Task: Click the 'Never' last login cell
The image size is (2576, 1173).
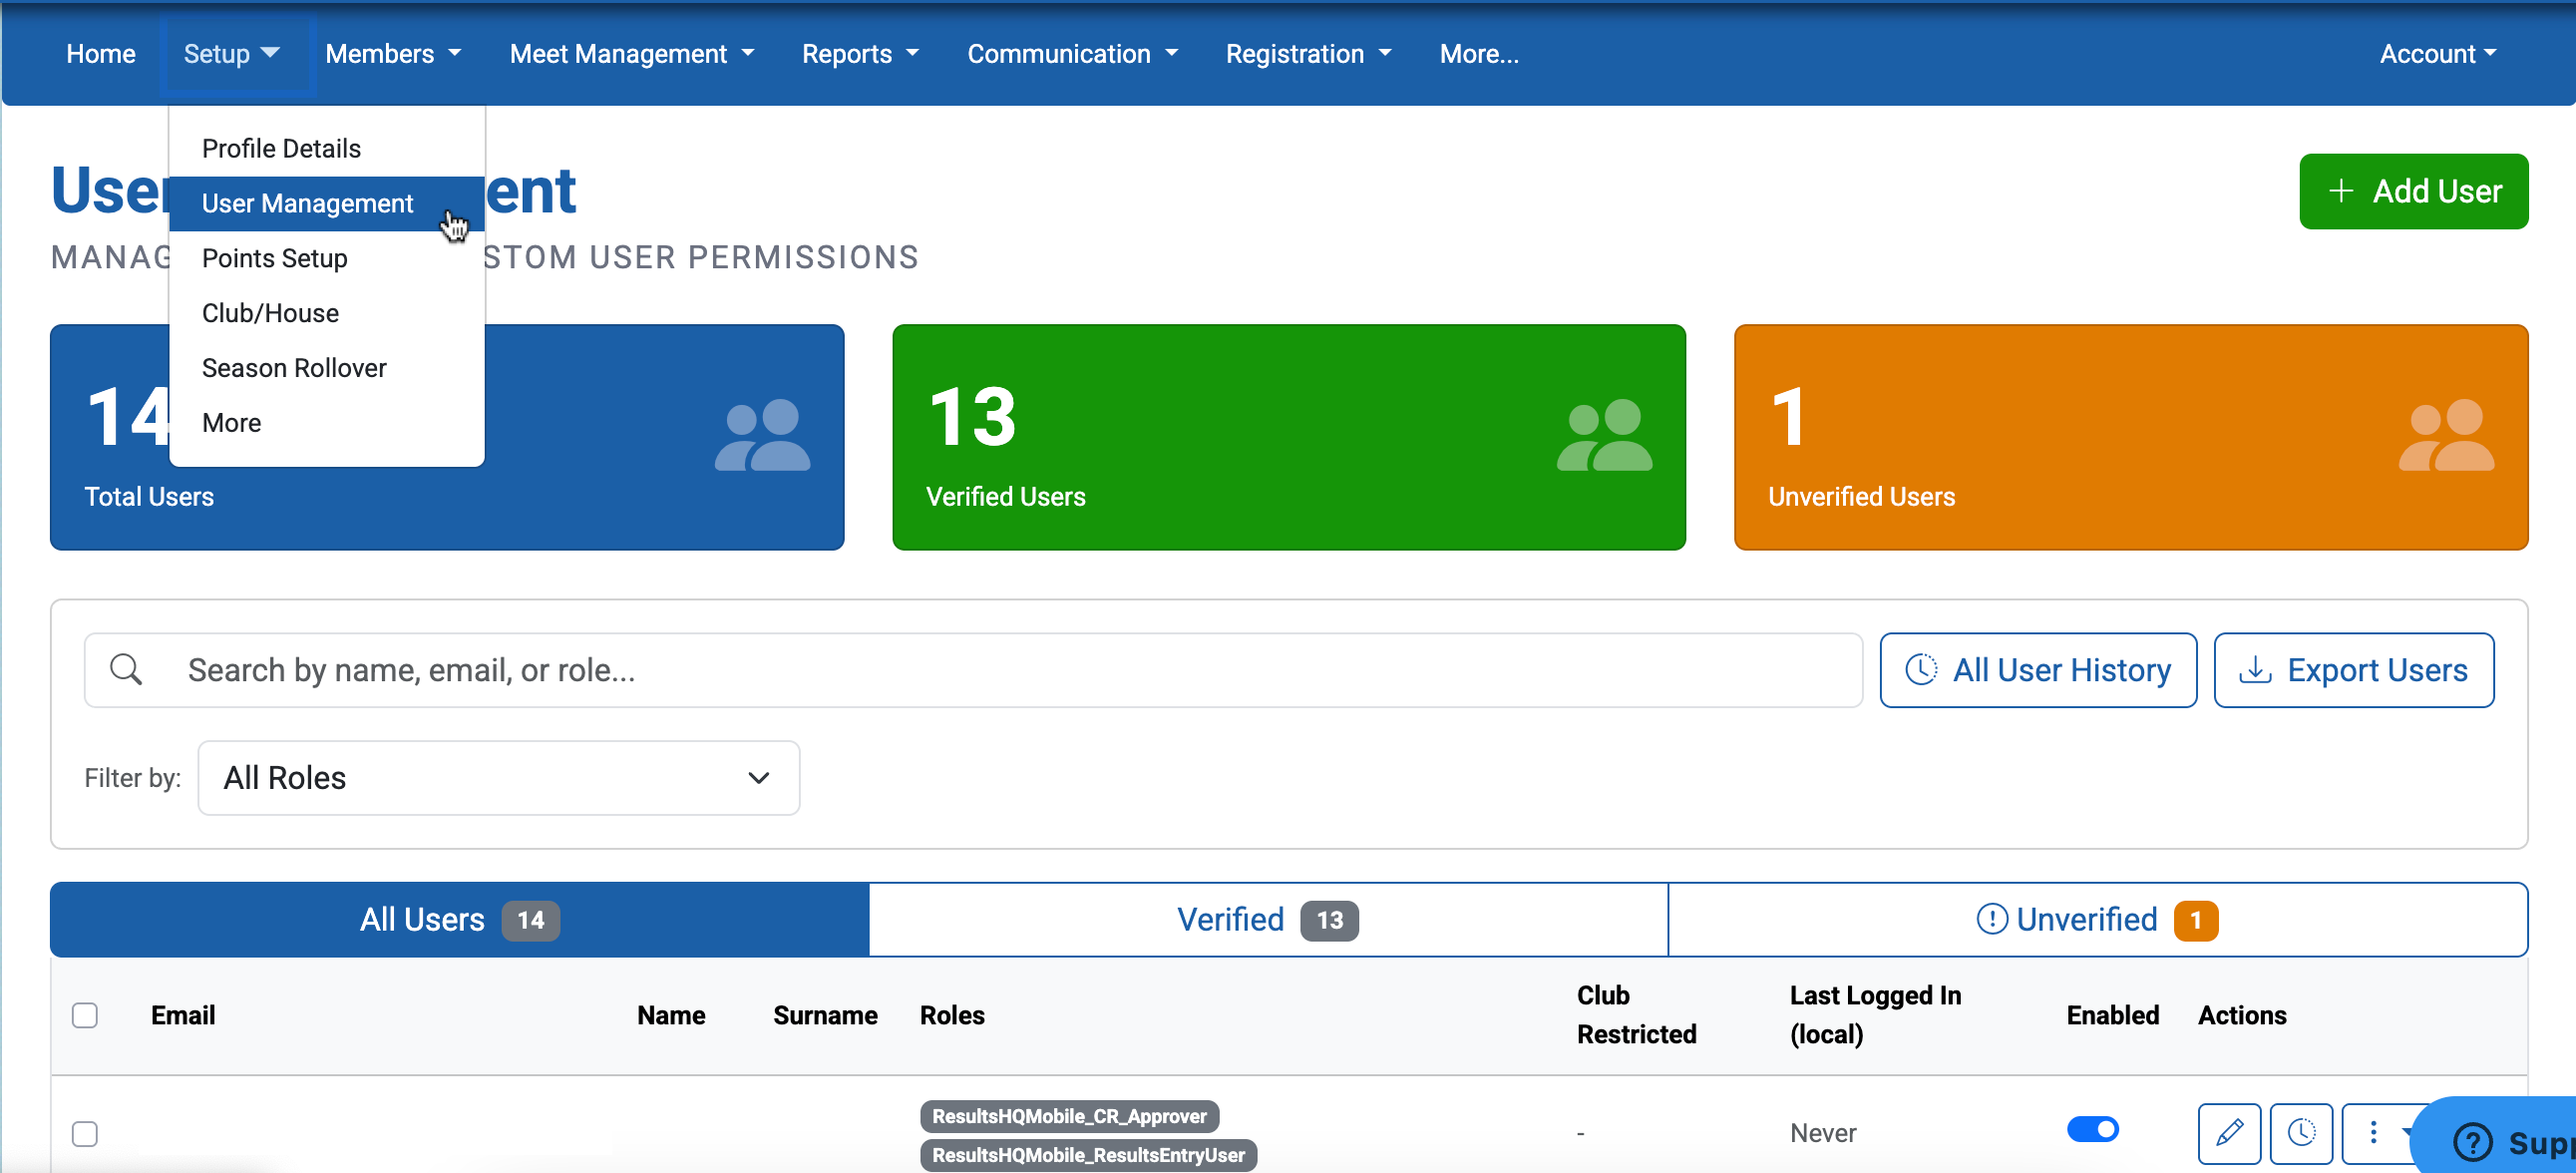Action: pos(1823,1132)
